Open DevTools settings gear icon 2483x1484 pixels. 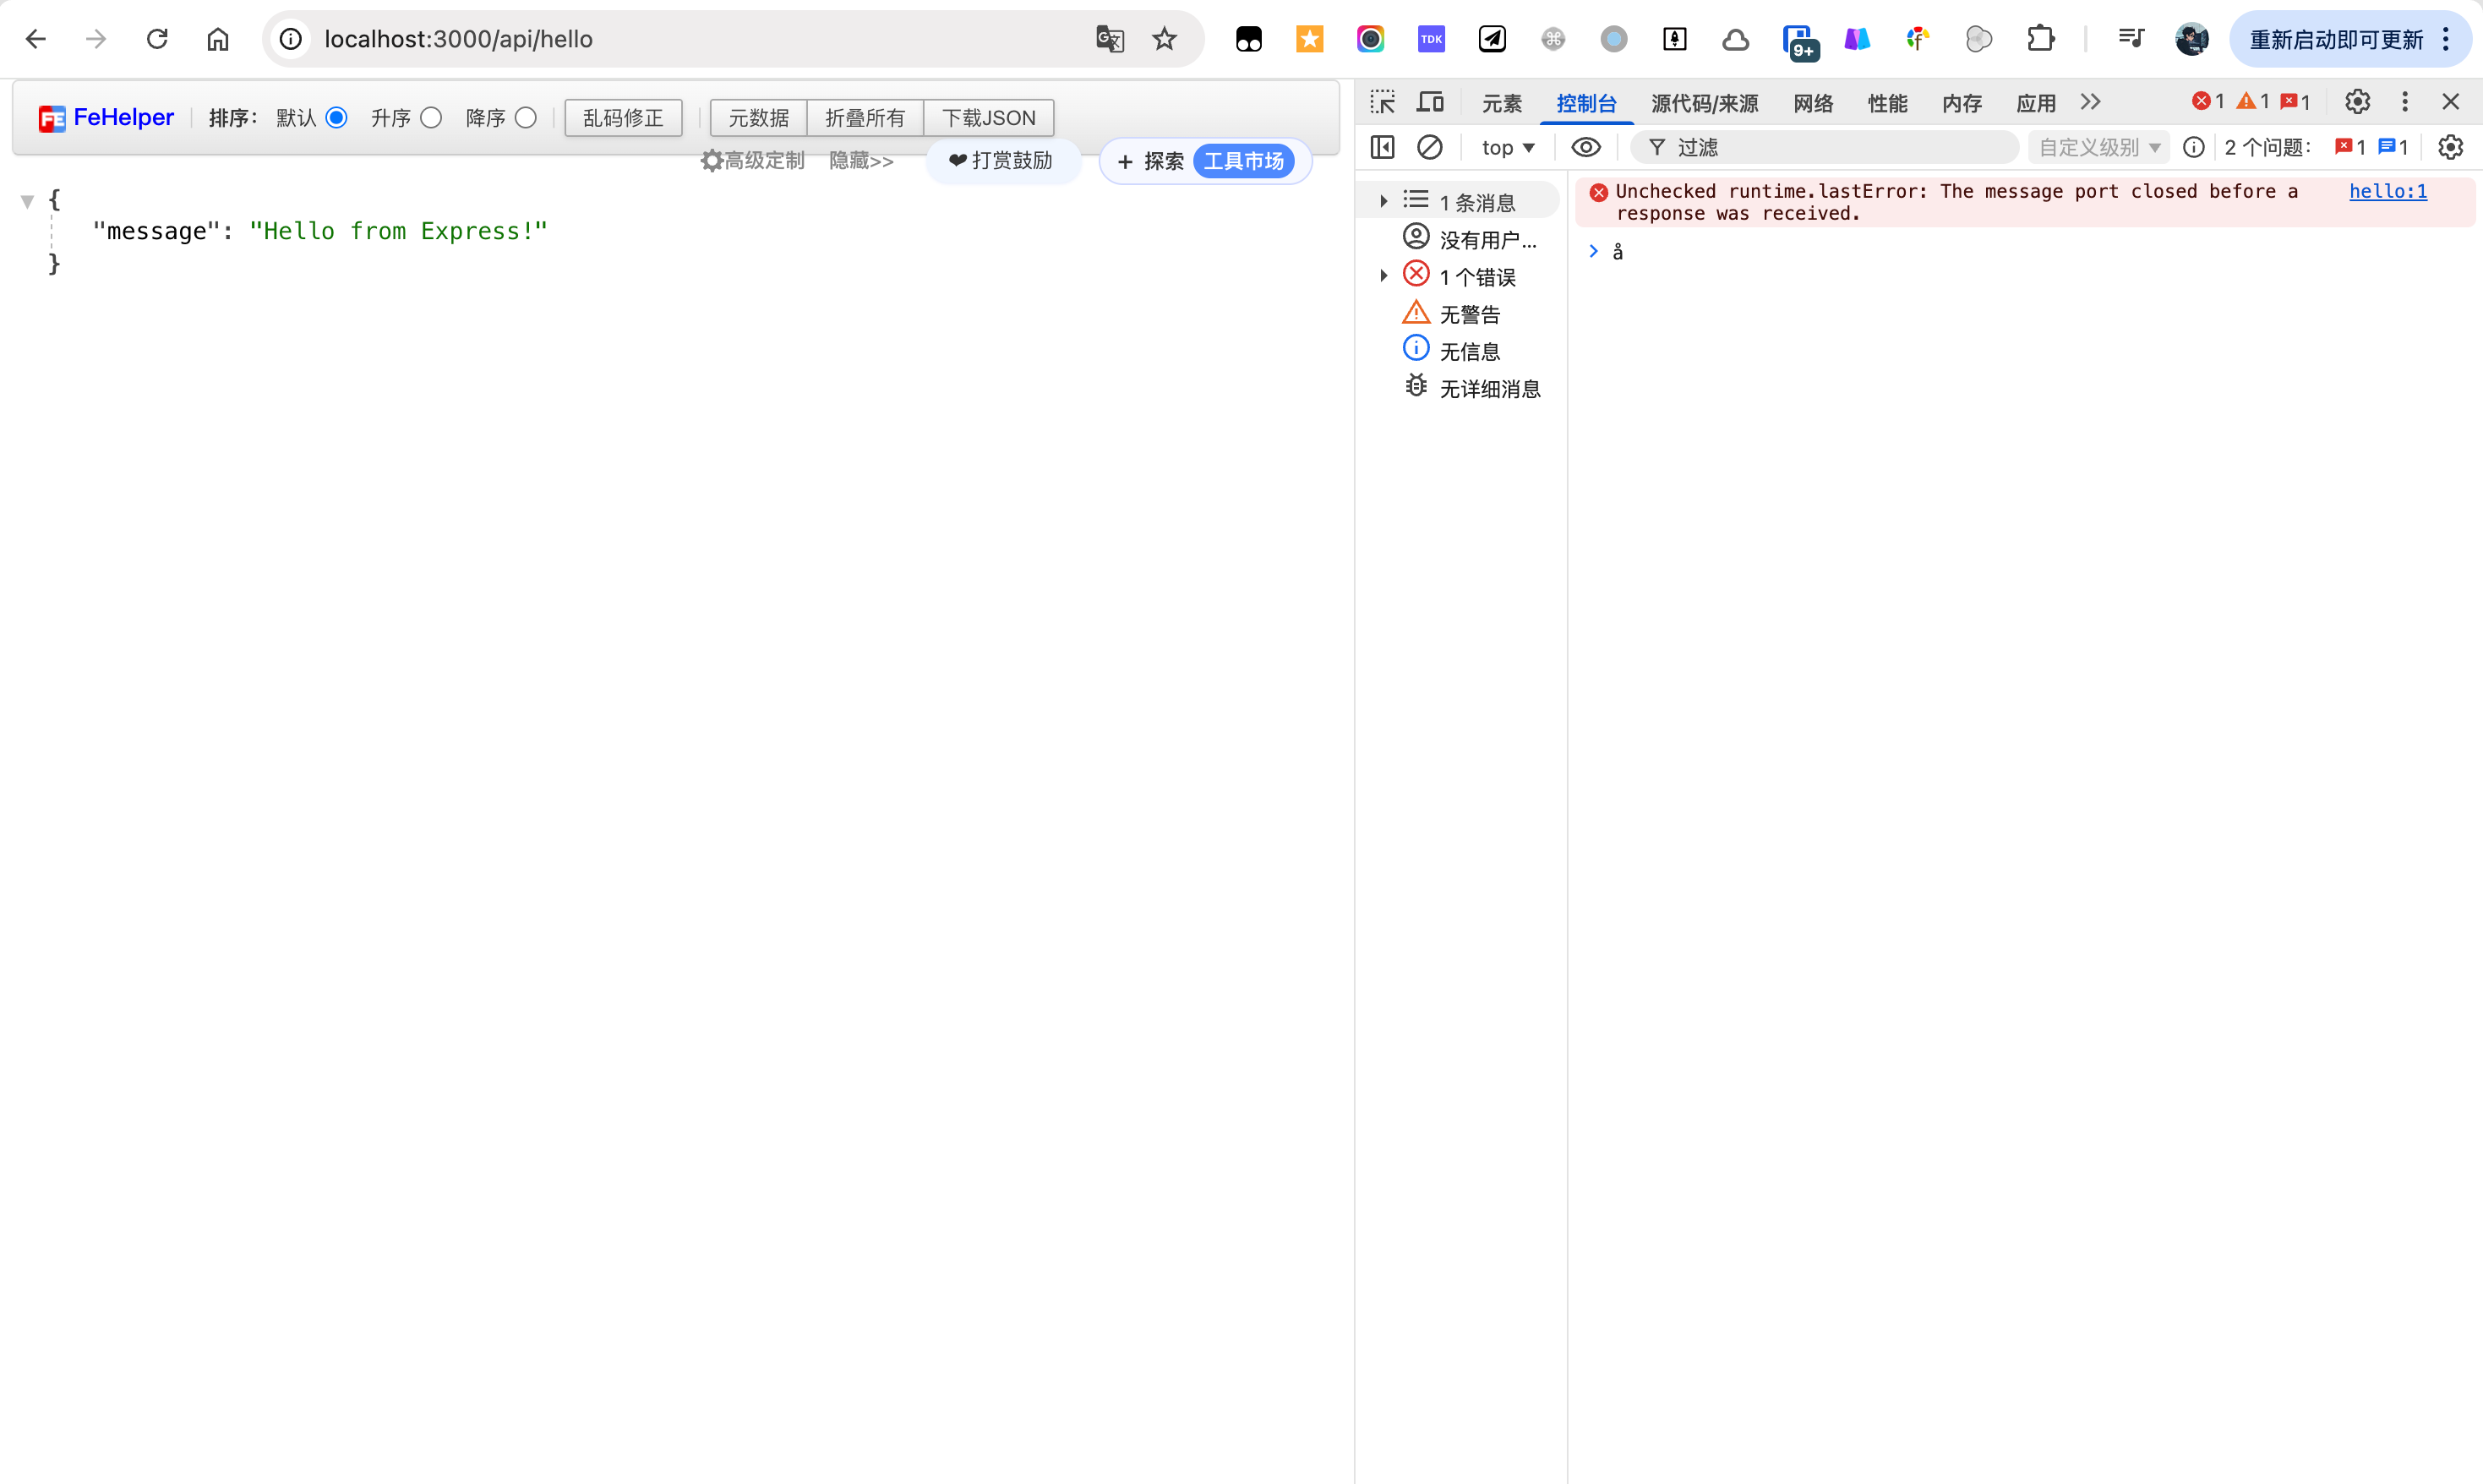2357,102
